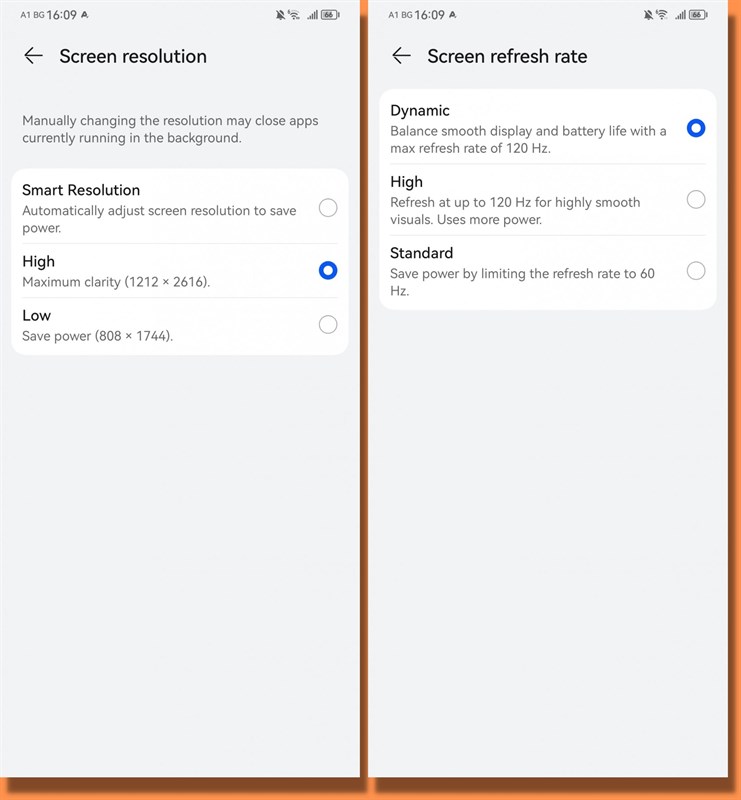
Task: Select the Low resolution radio button
Action: [x=328, y=324]
